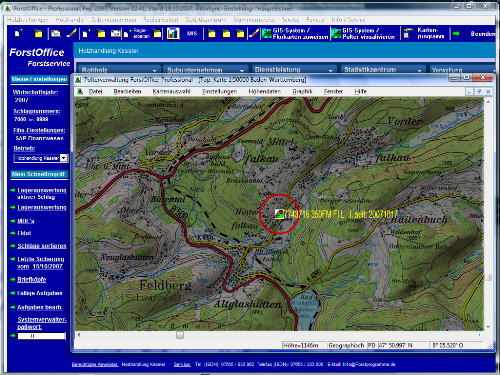
Task: Click the Polter marker icon on the map
Action: pos(279,214)
